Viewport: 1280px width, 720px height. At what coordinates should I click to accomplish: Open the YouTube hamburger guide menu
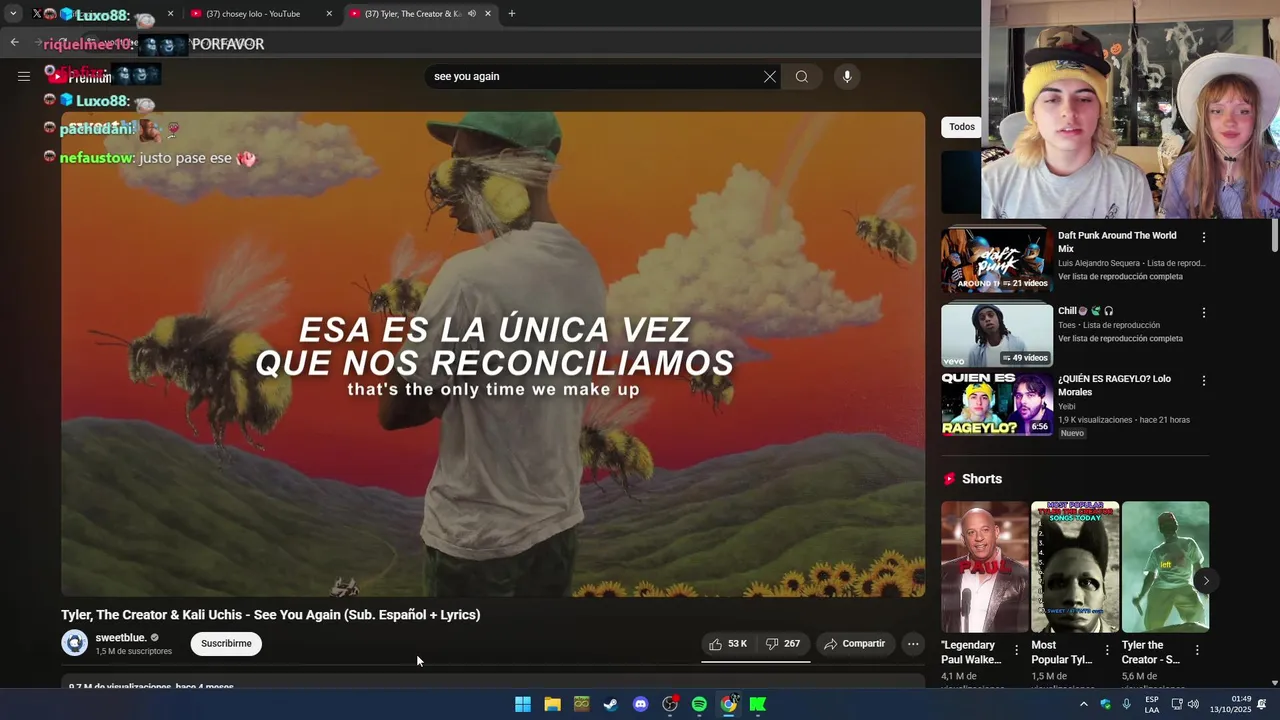tap(24, 76)
